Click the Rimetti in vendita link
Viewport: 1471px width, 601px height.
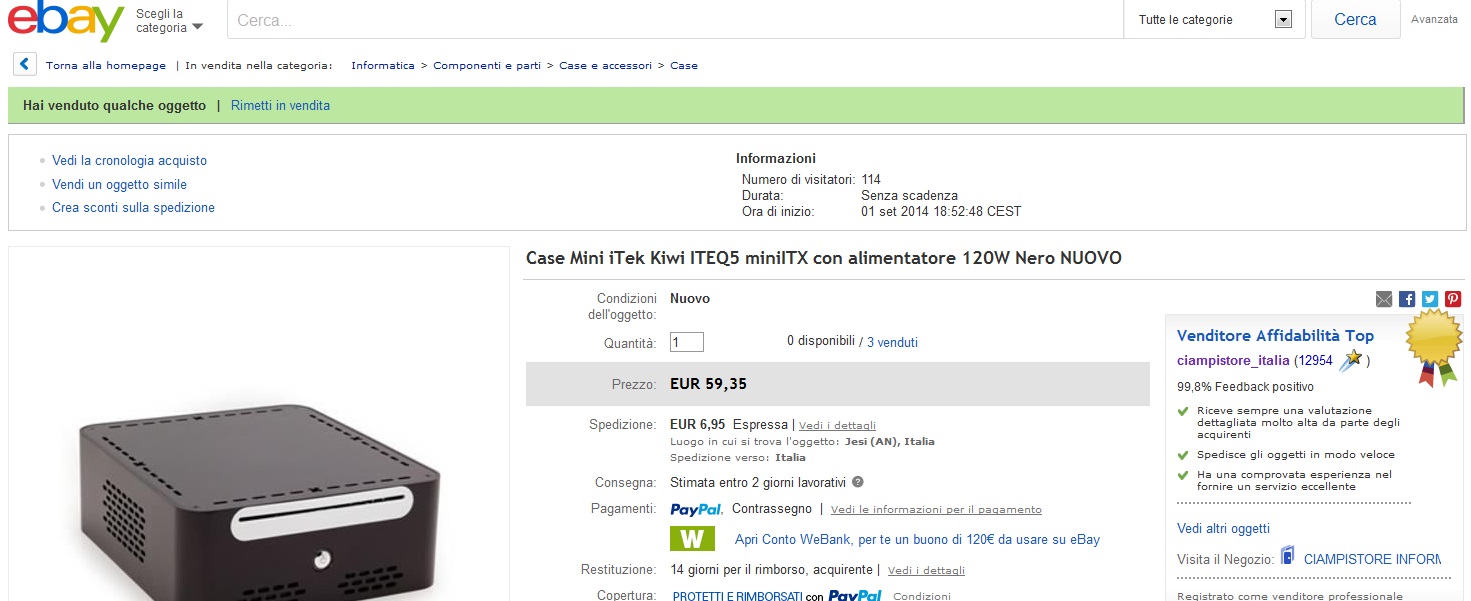(280, 106)
